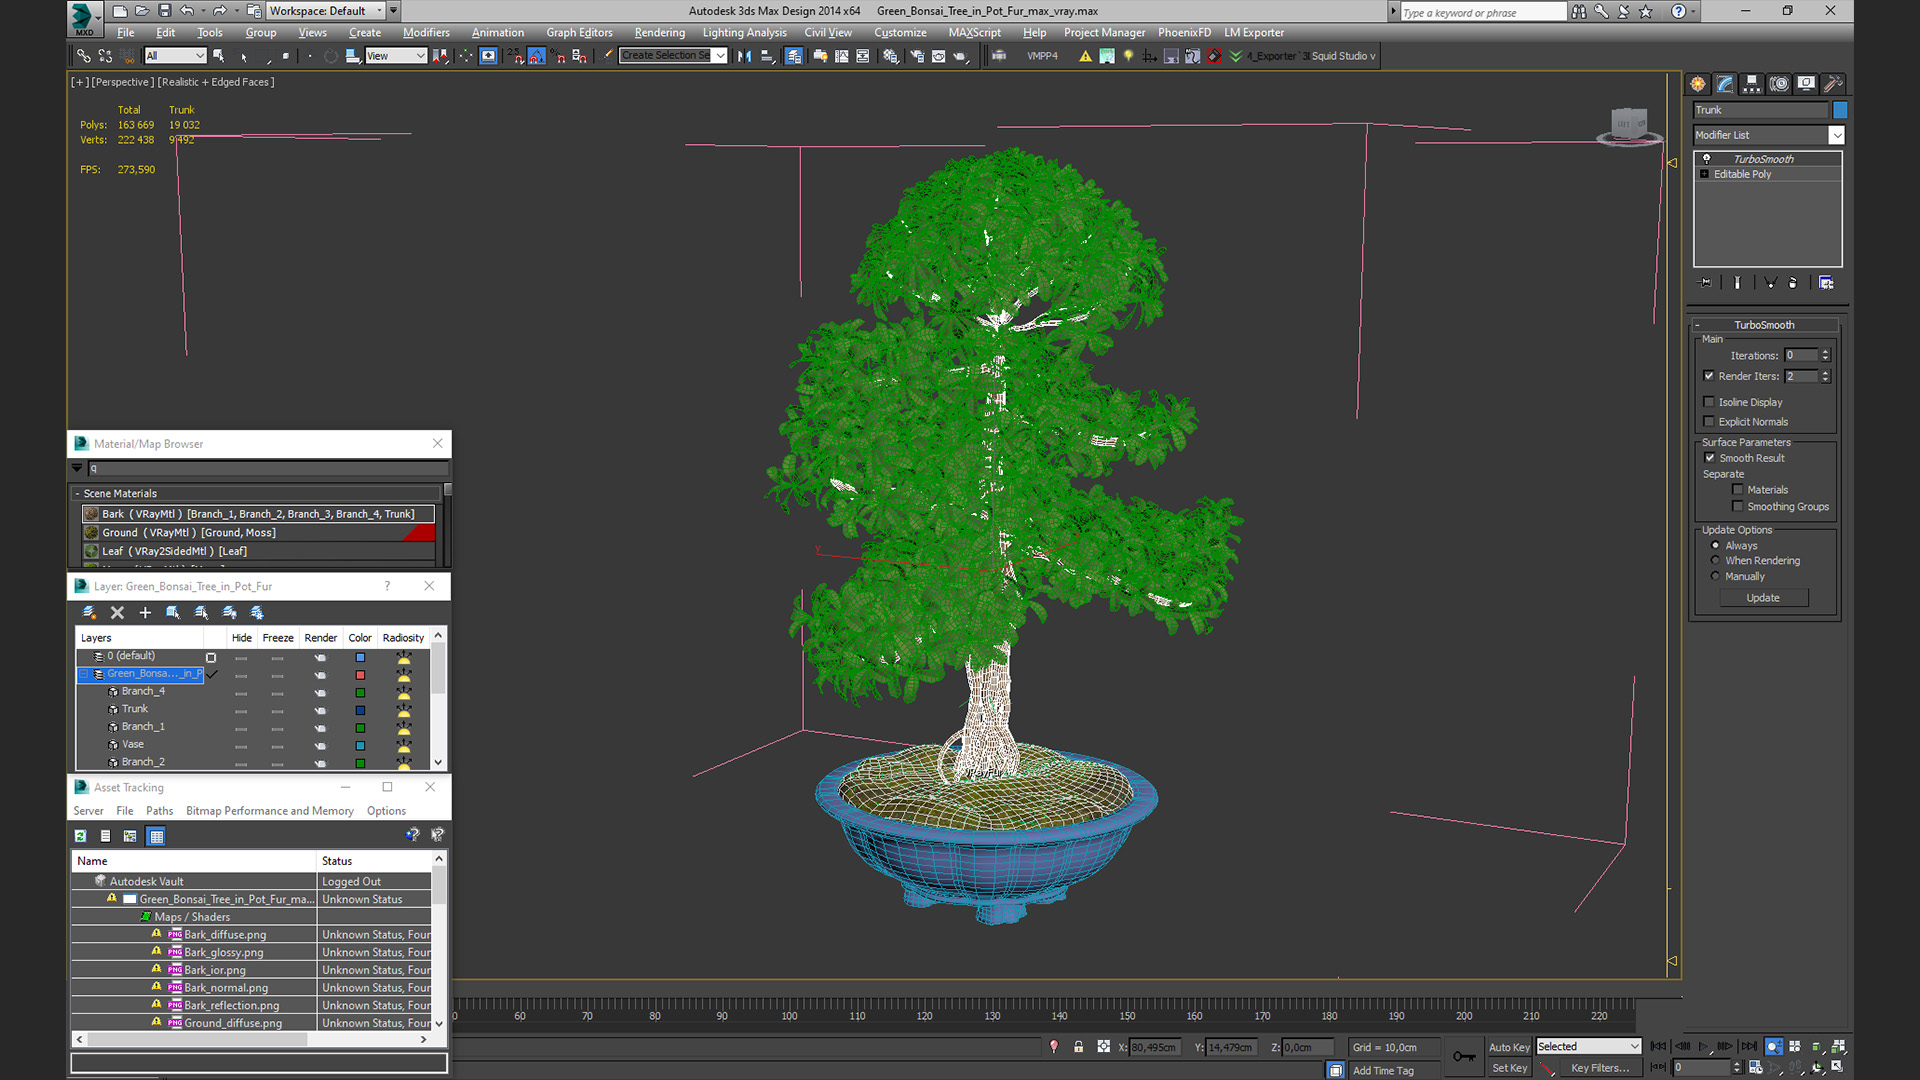Click the Select and Link chain icon
Viewport: 1920px width, 1080px height.
84,56
